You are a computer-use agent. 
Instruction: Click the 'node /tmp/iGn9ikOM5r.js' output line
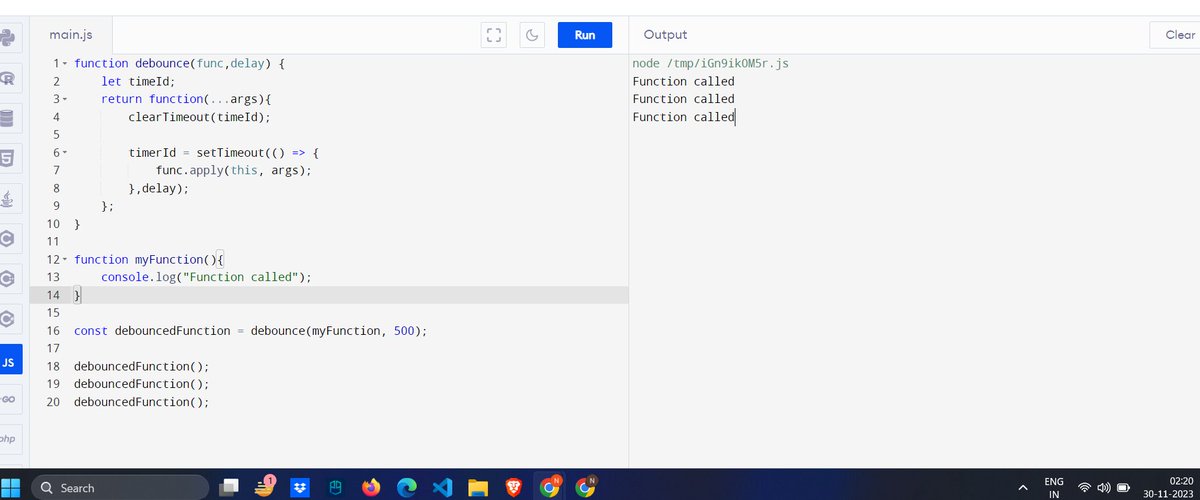(711, 64)
